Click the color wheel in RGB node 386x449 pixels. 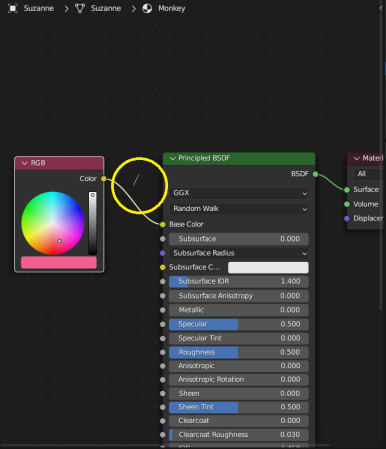coord(53,223)
